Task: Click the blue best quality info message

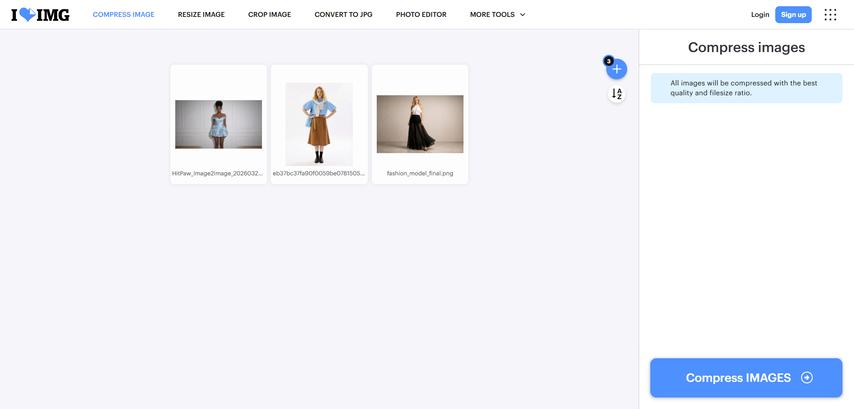Action: [746, 88]
